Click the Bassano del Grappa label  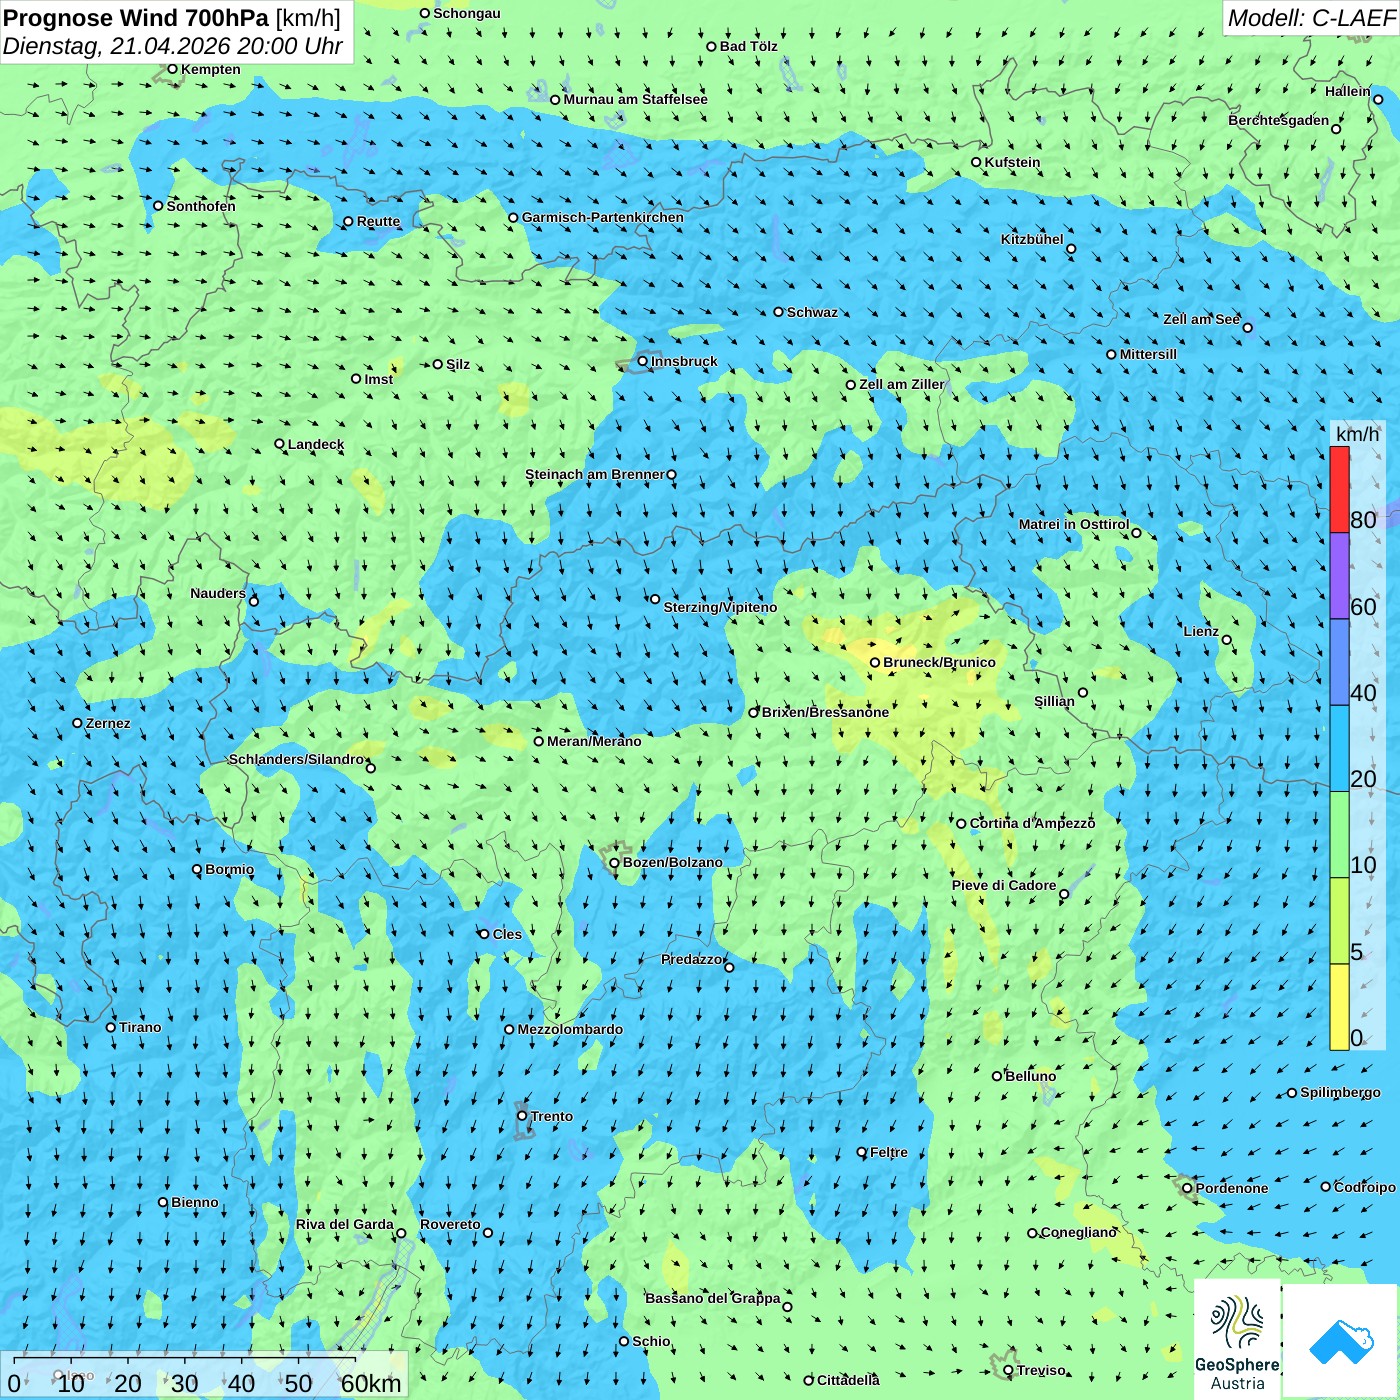tap(712, 1298)
